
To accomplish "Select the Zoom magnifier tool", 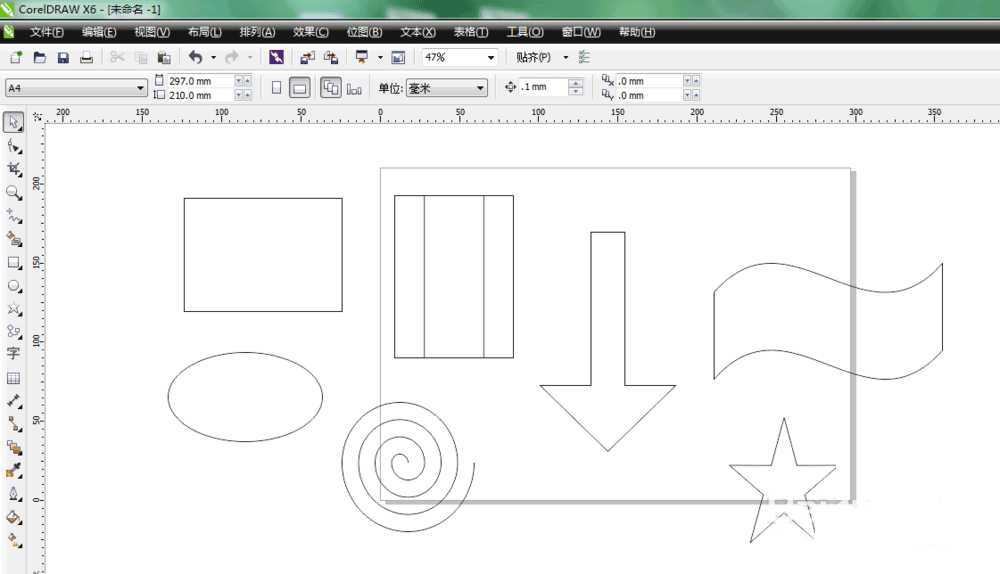I will point(14,192).
